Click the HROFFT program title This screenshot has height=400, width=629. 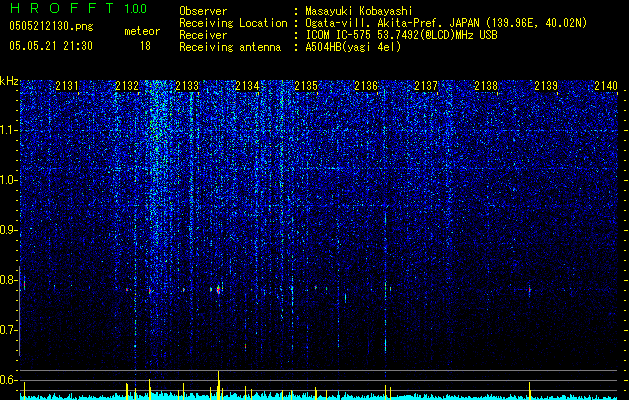[62, 8]
